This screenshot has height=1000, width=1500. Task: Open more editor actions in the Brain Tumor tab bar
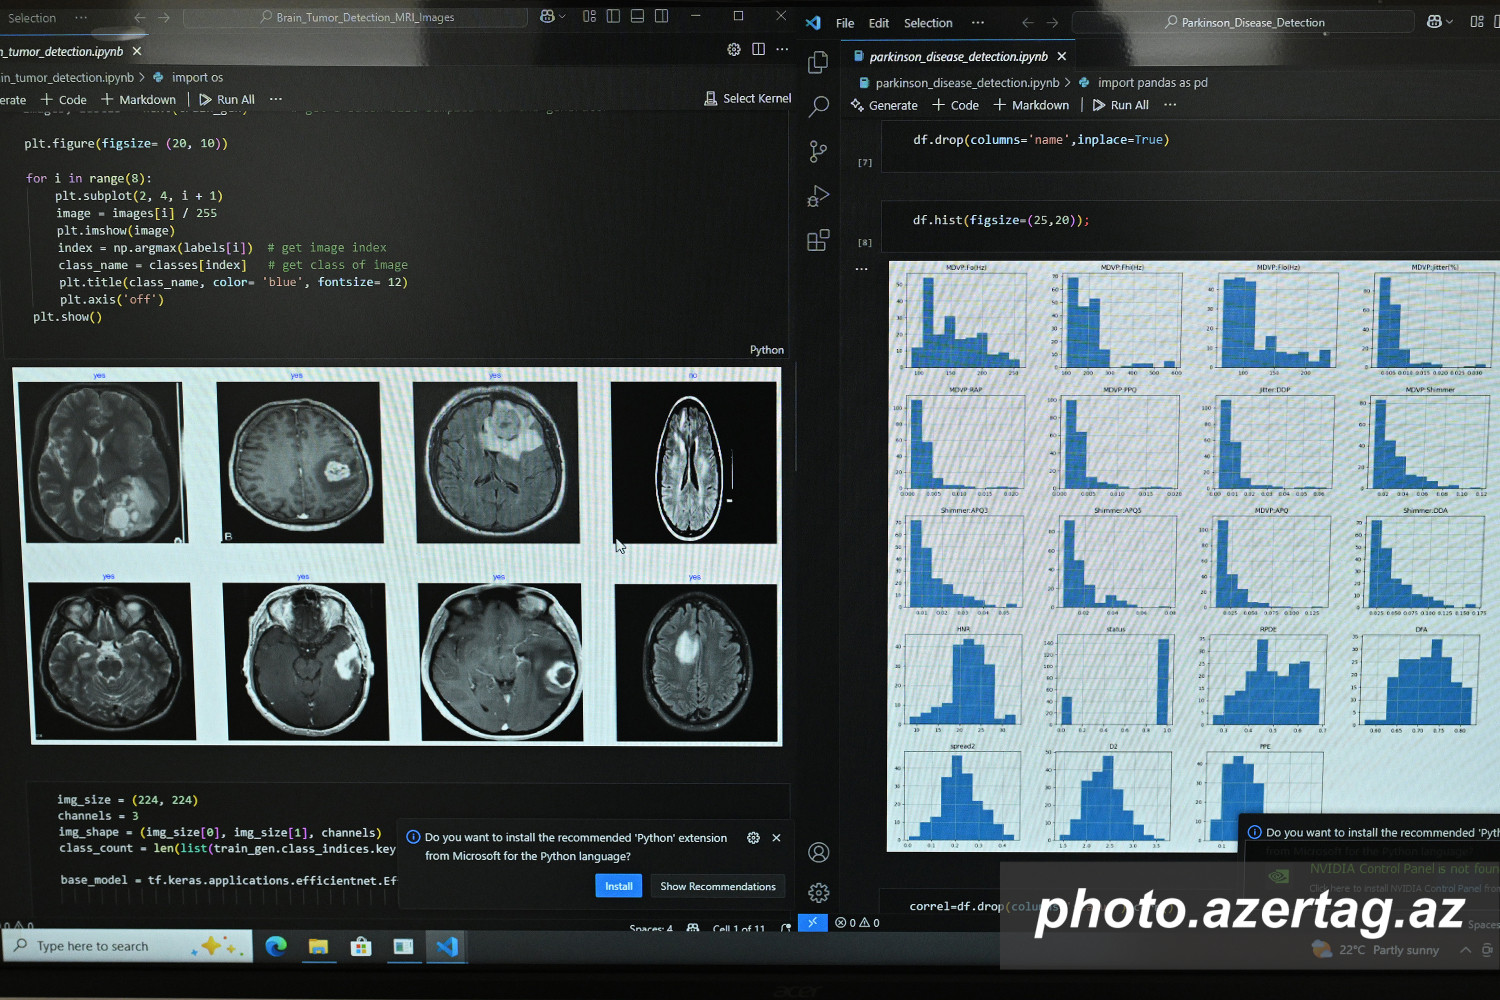click(782, 49)
